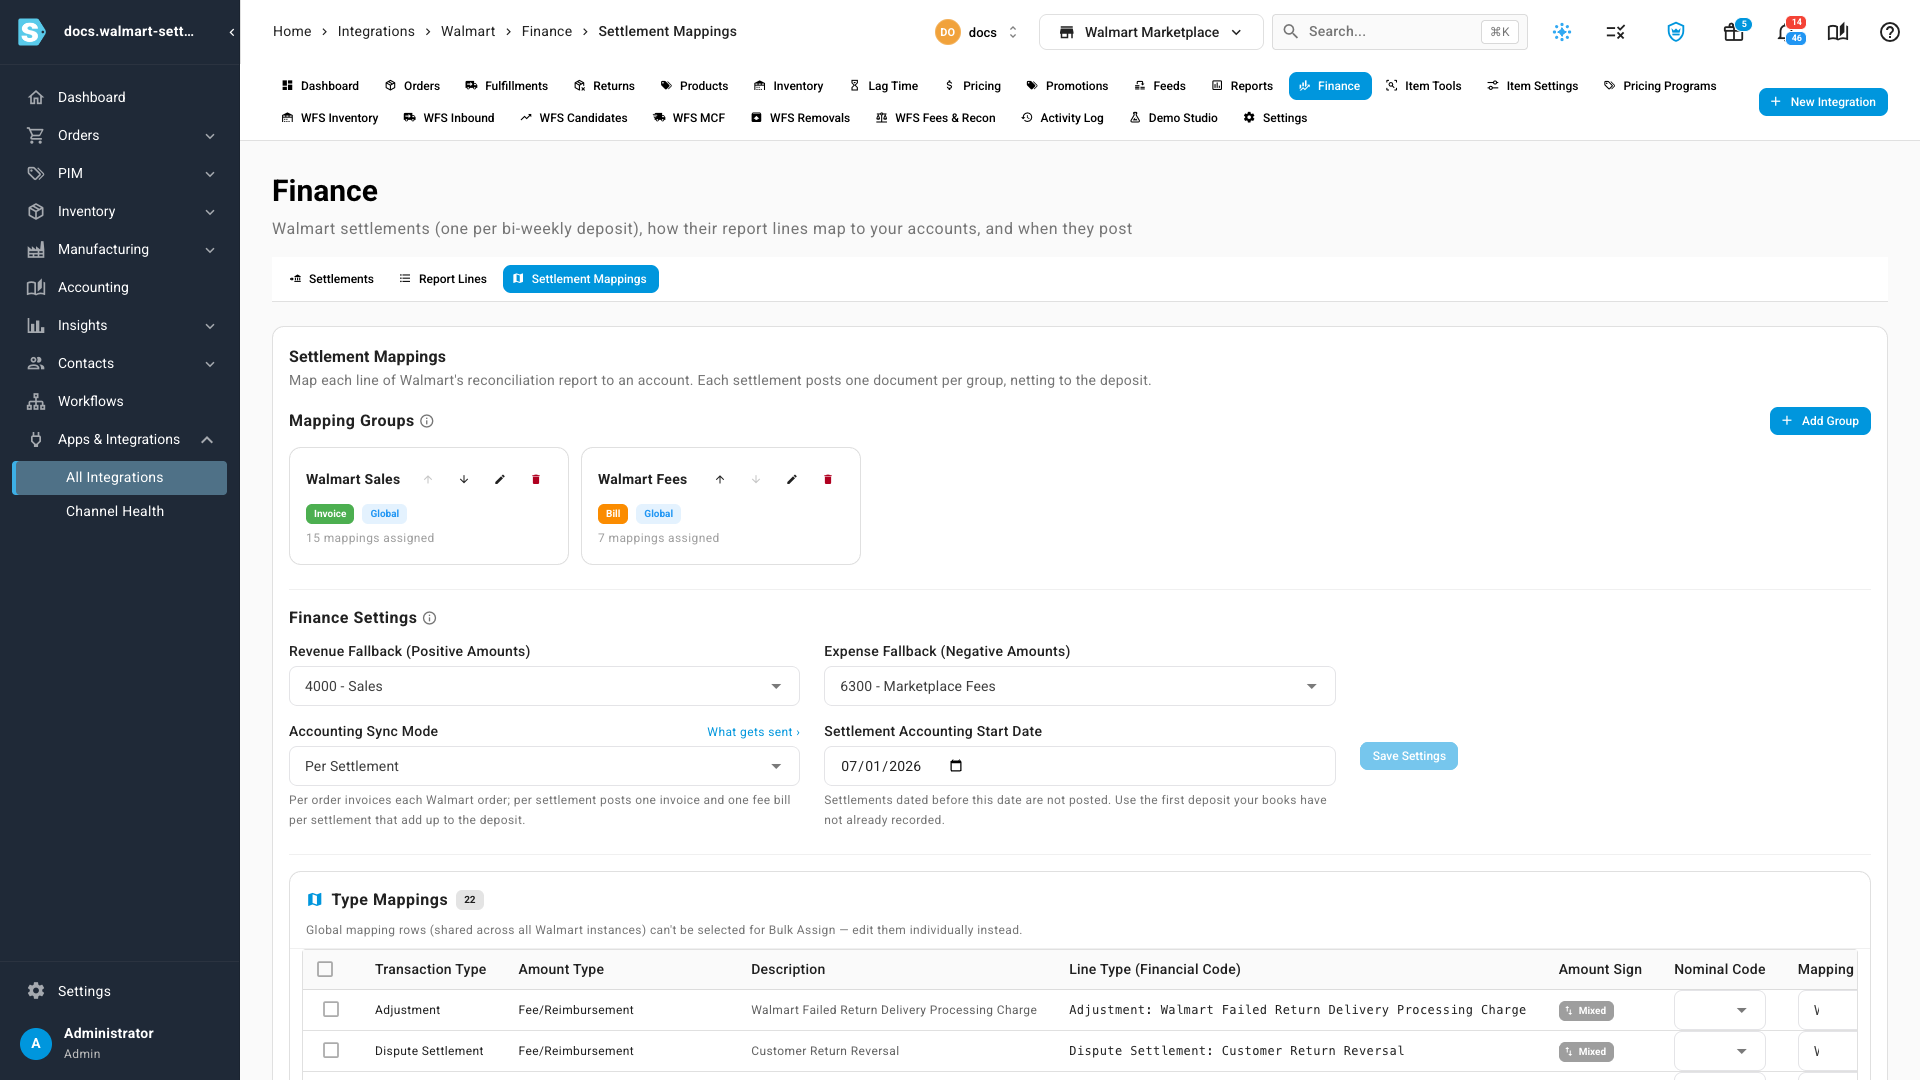
Task: Open the Pricing Programs tab
Action: click(x=1660, y=86)
